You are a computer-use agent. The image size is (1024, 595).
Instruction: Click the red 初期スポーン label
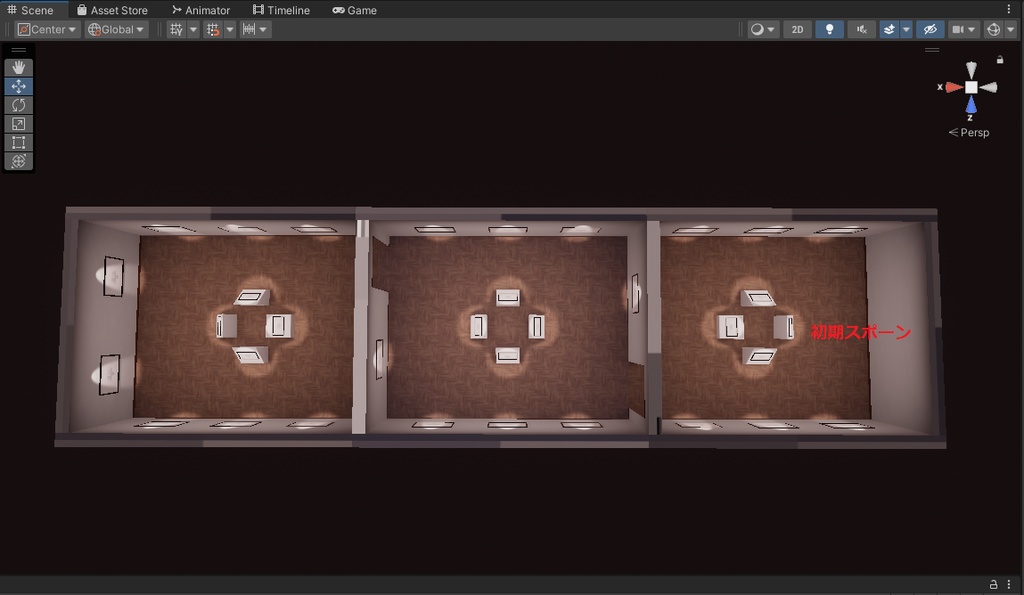click(x=861, y=332)
